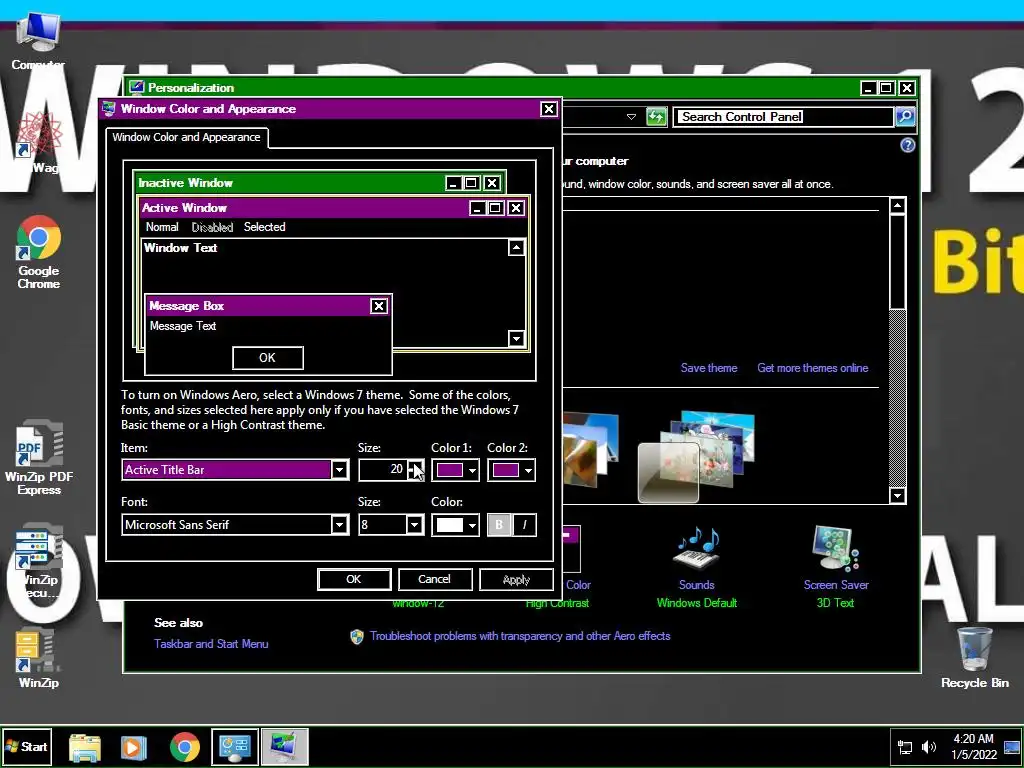Switch to the Personalization taskbar button

click(x=285, y=747)
